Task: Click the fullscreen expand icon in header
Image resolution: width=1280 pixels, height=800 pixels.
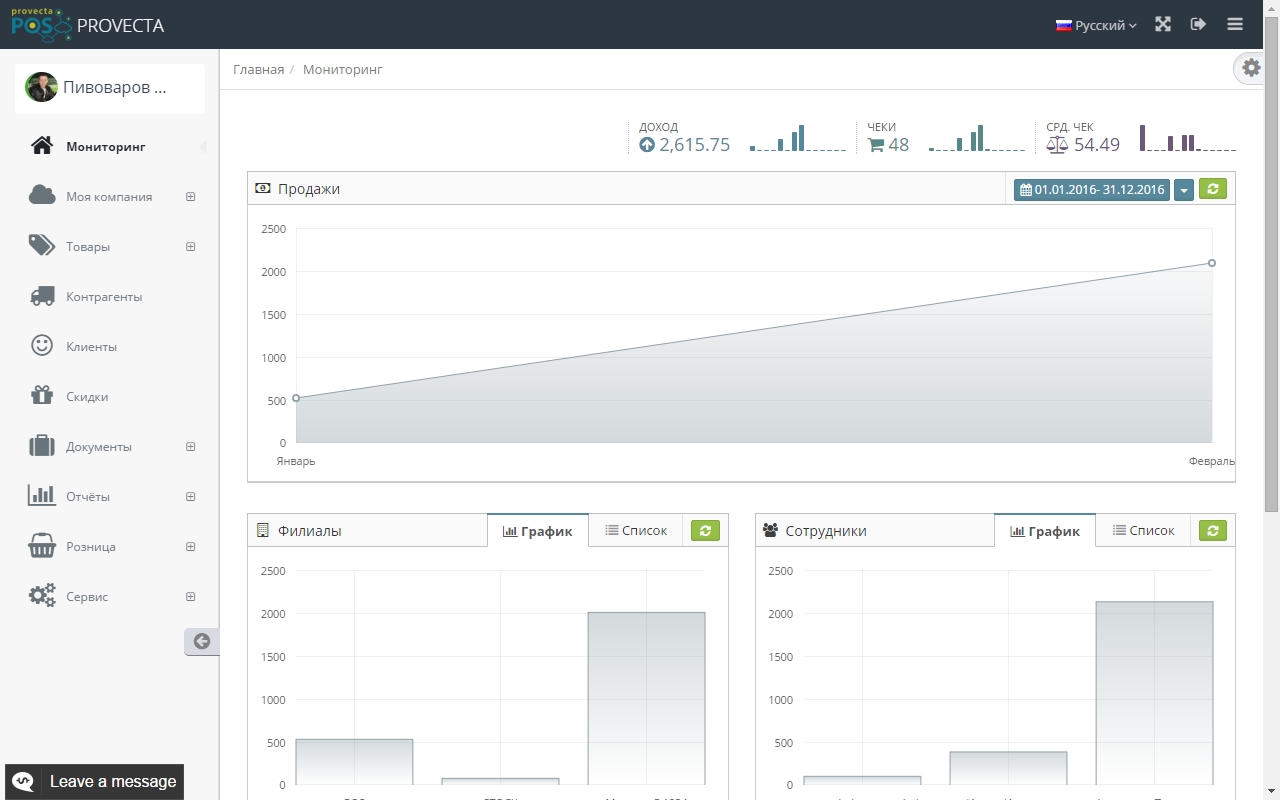Action: (1162, 25)
